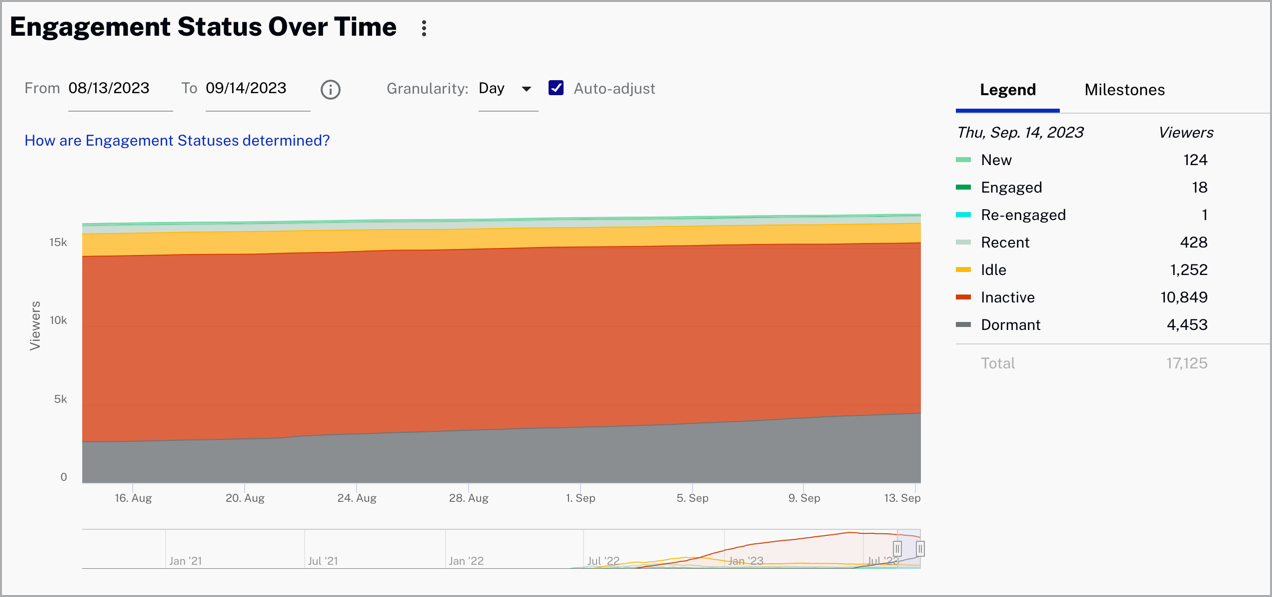Image resolution: width=1272 pixels, height=597 pixels.
Task: Click the Idle yellow color marker
Action: (x=965, y=269)
